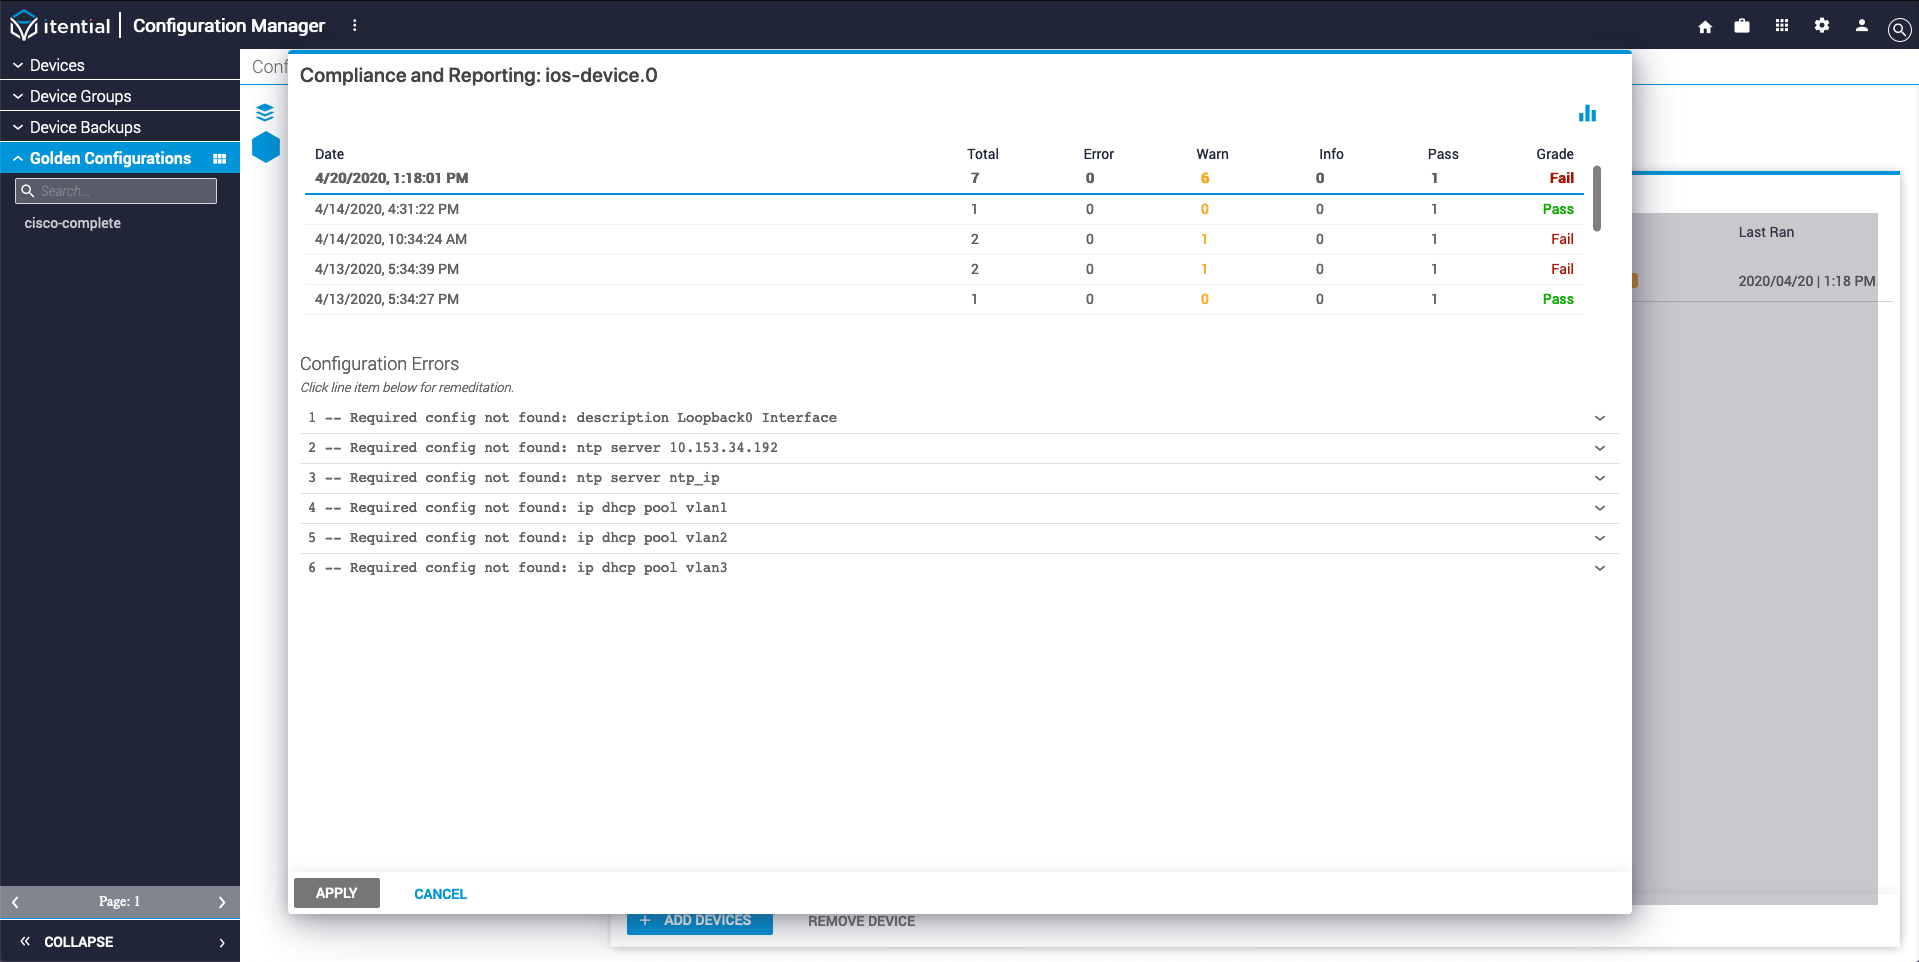The image size is (1919, 962).
Task: Open the briefcase jobs icon
Action: tap(1742, 26)
